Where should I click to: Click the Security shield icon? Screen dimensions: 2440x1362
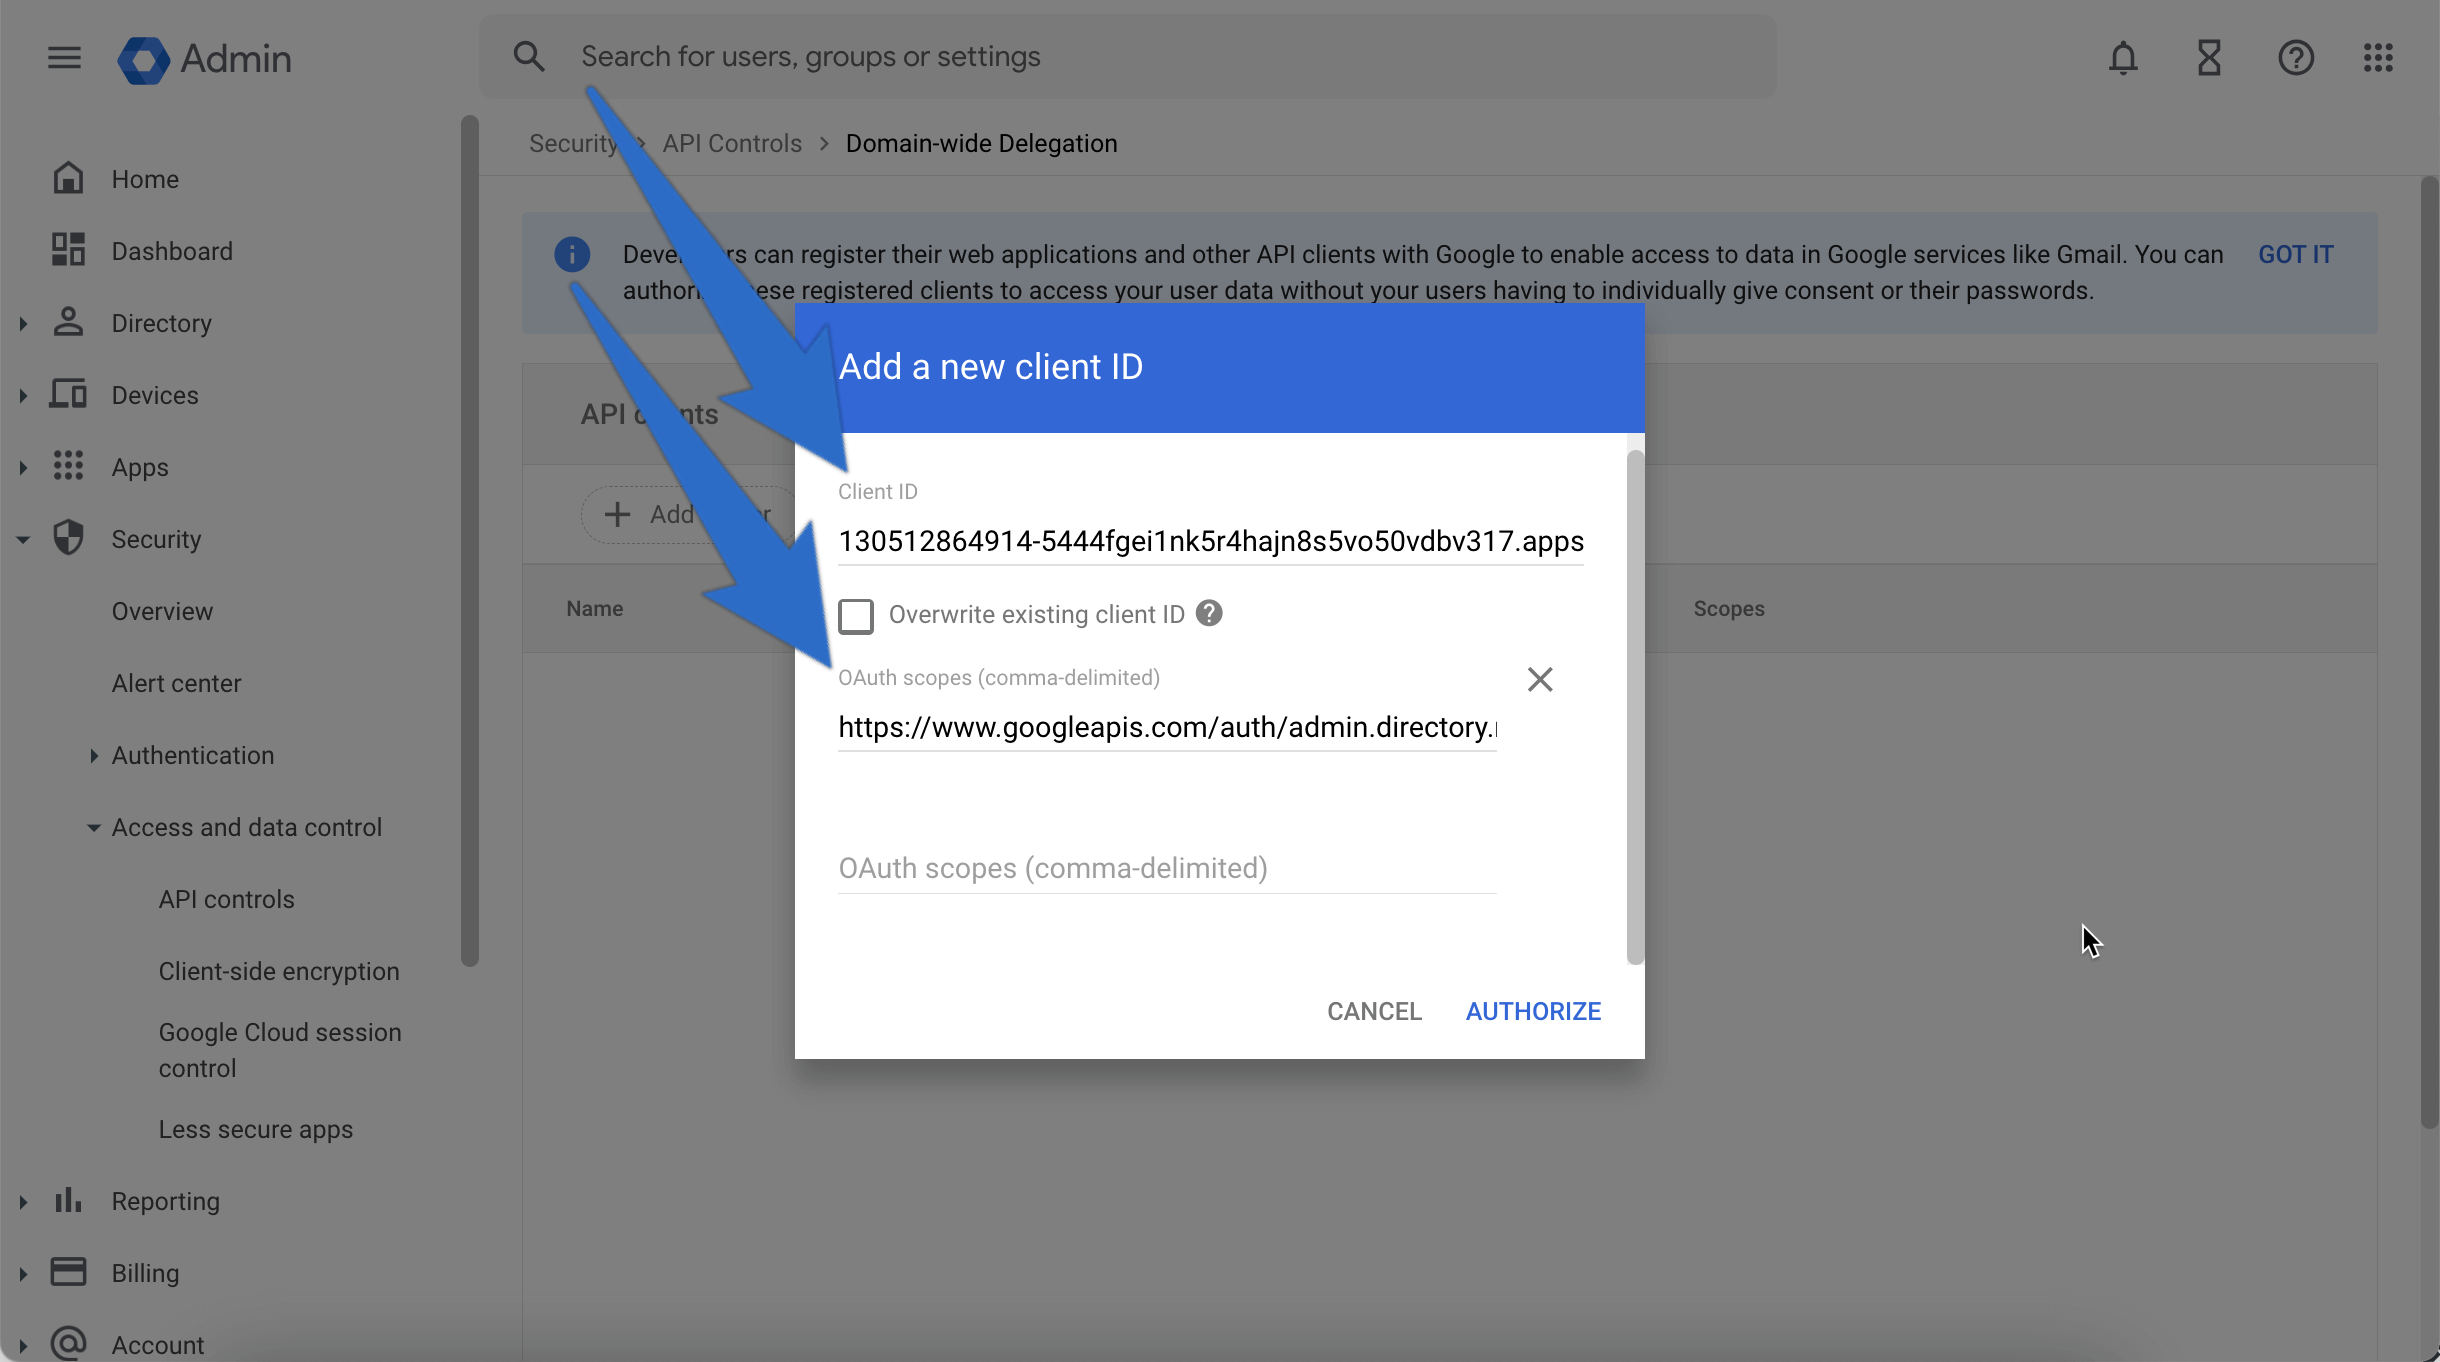tap(68, 538)
